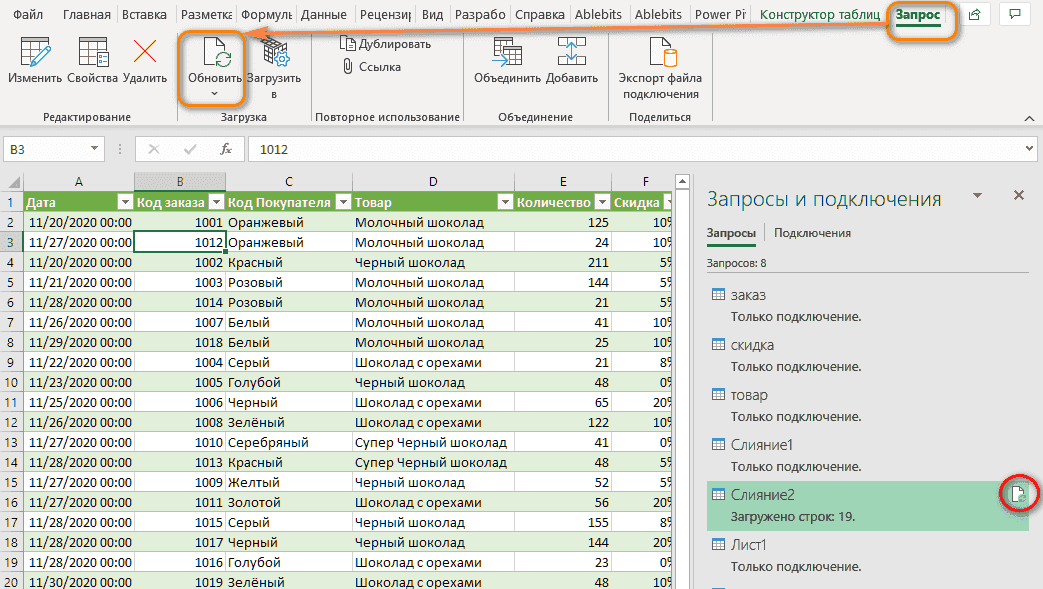Click Экспорт файла подключения icon
The height and width of the screenshot is (589, 1043).
[660, 53]
